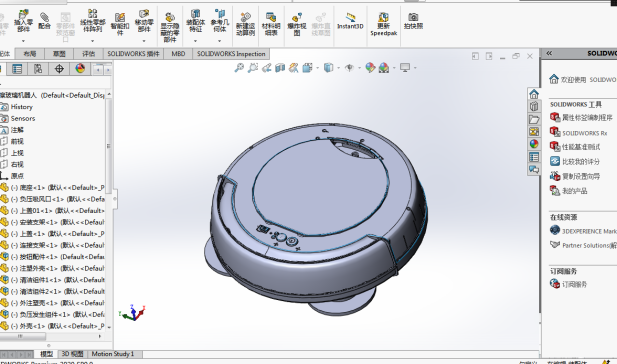Viewport: 617px width, 364px height.
Task: Open the DimXpertManager crosshair tab
Action: click(59, 69)
